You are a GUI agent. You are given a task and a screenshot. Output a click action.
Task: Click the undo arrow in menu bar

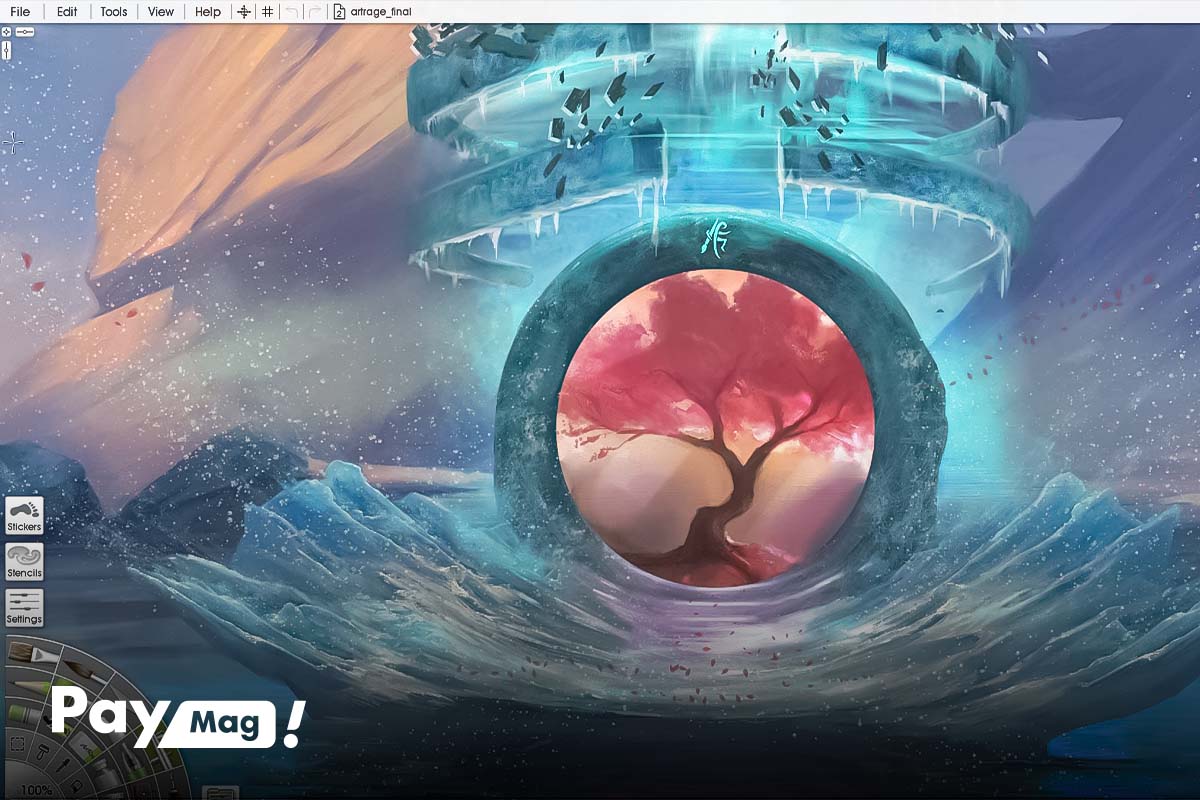[x=291, y=12]
